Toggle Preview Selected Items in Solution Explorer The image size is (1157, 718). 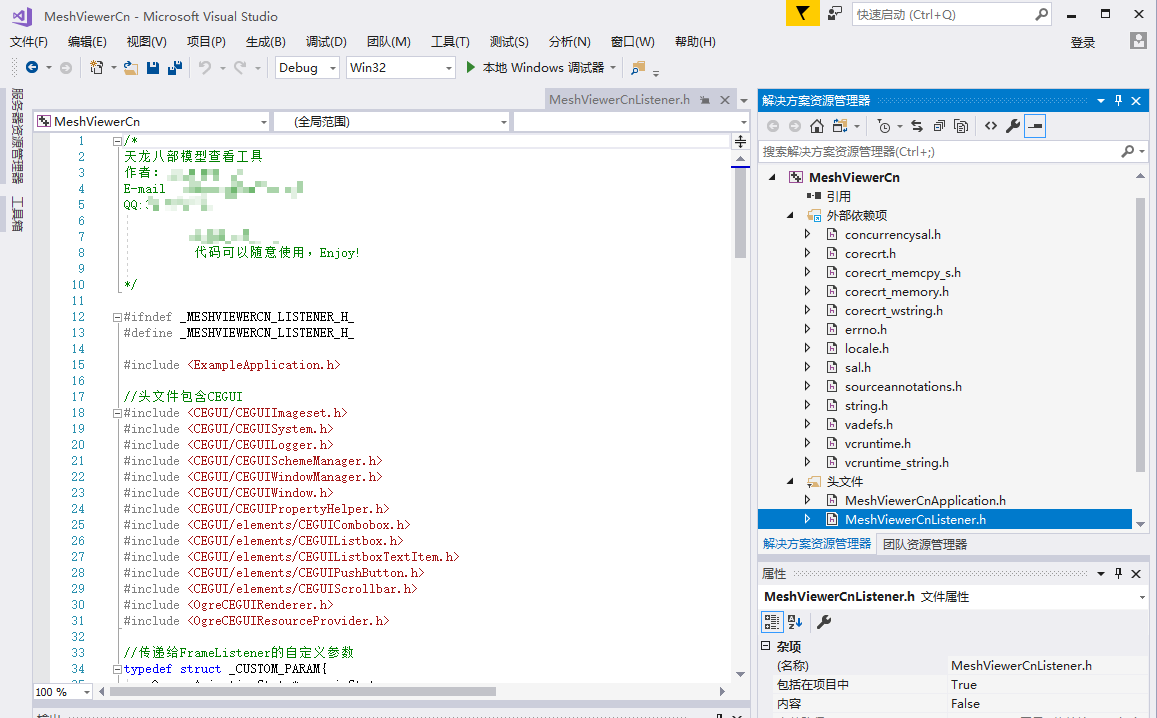coord(1035,126)
